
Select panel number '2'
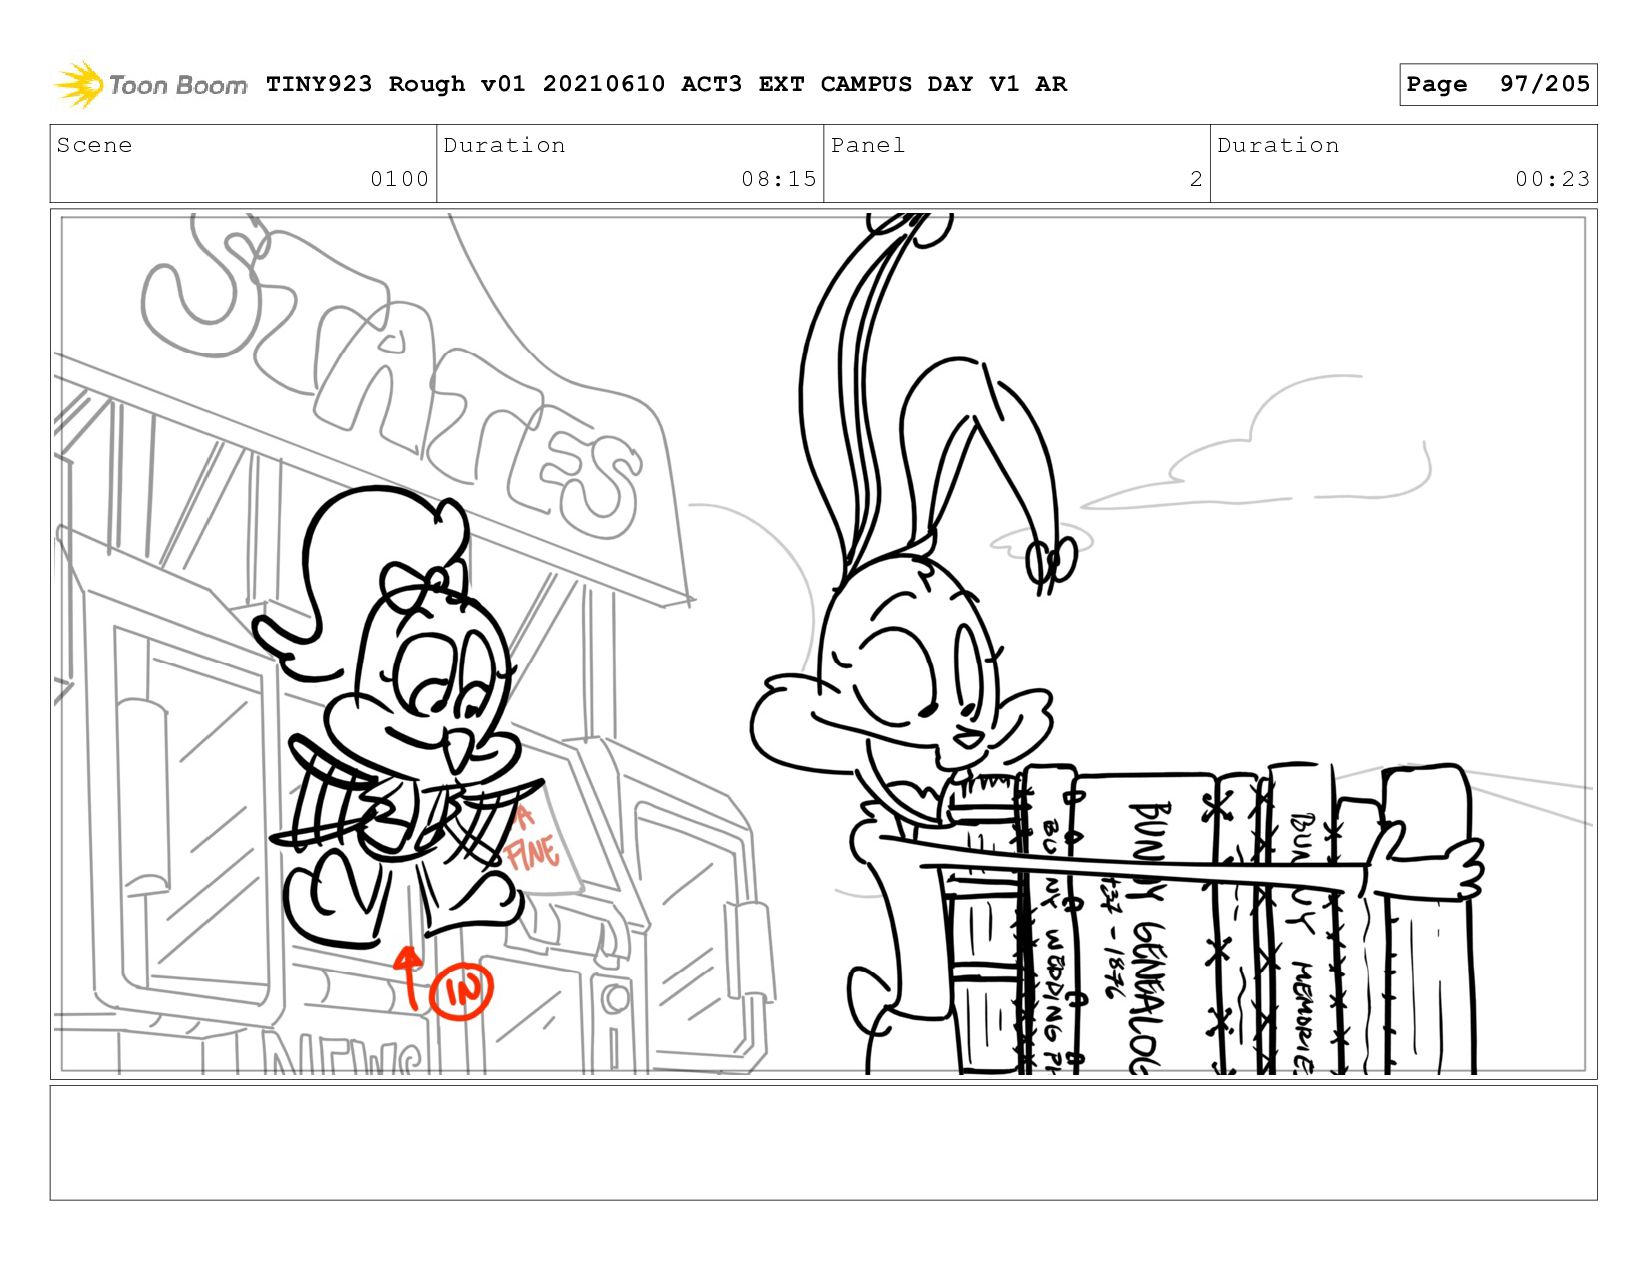(x=1195, y=179)
